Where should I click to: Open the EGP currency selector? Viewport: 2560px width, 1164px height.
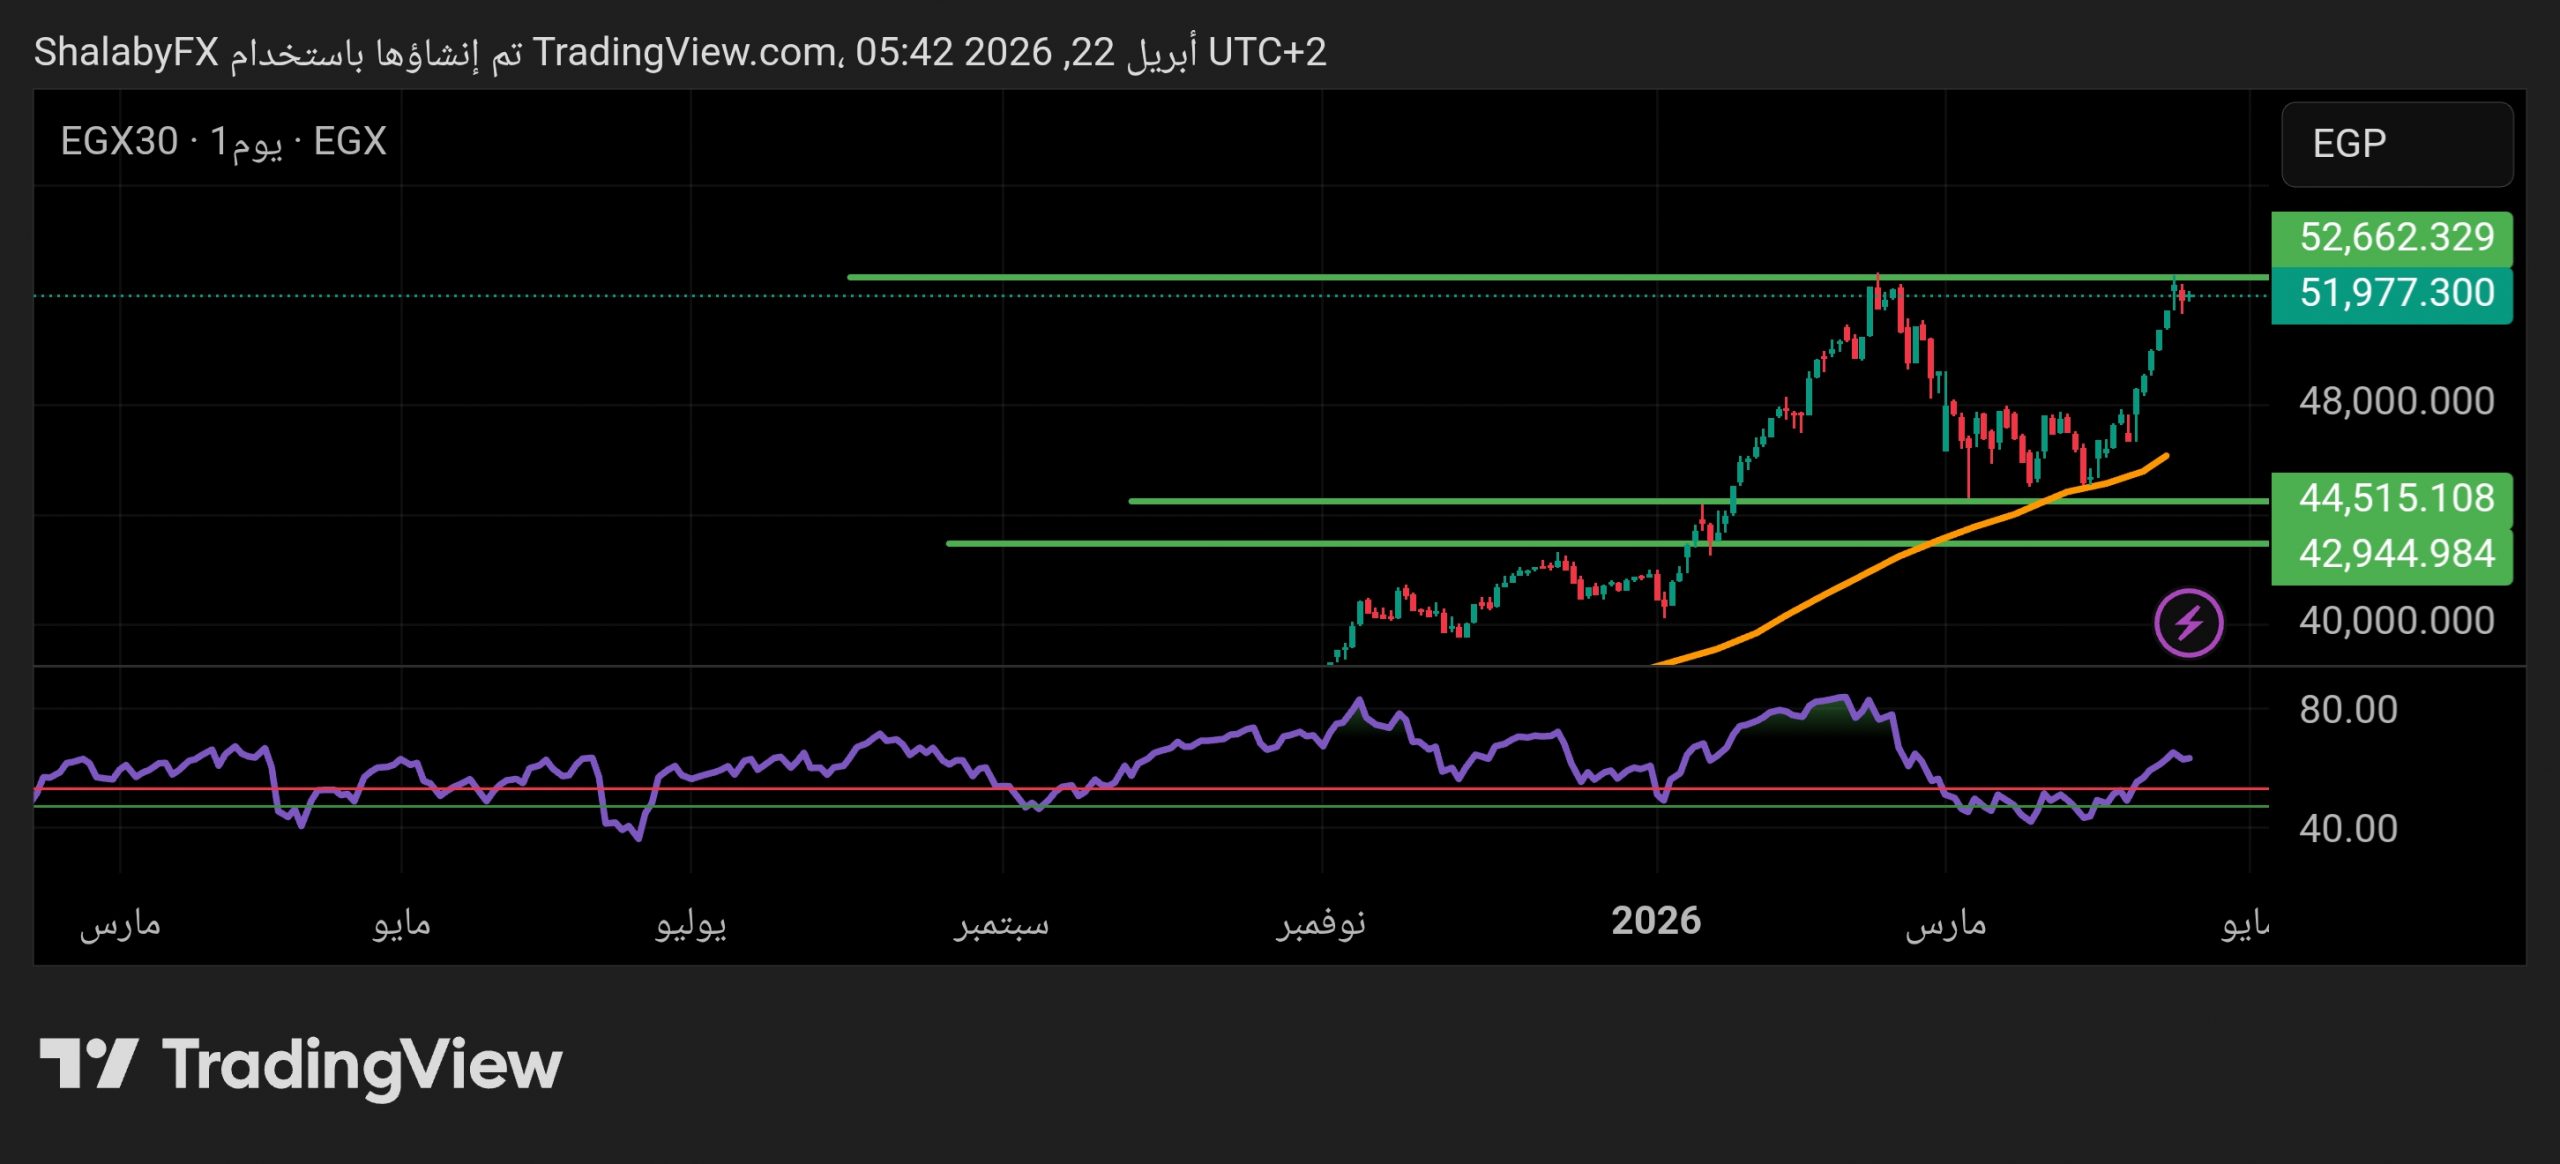(2396, 144)
